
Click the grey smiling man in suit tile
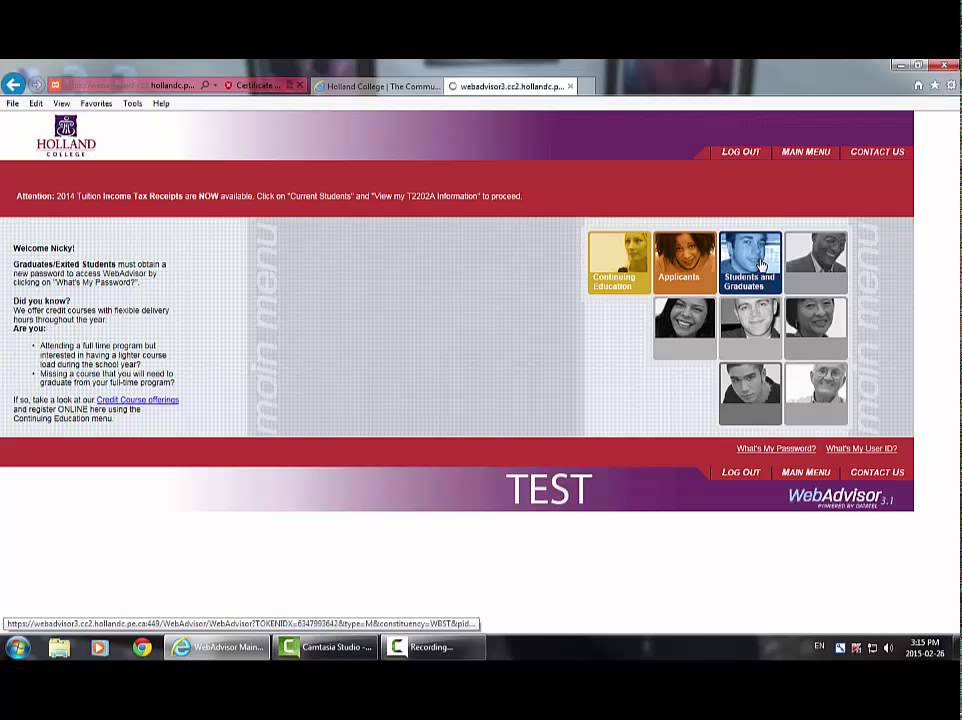(x=816, y=262)
